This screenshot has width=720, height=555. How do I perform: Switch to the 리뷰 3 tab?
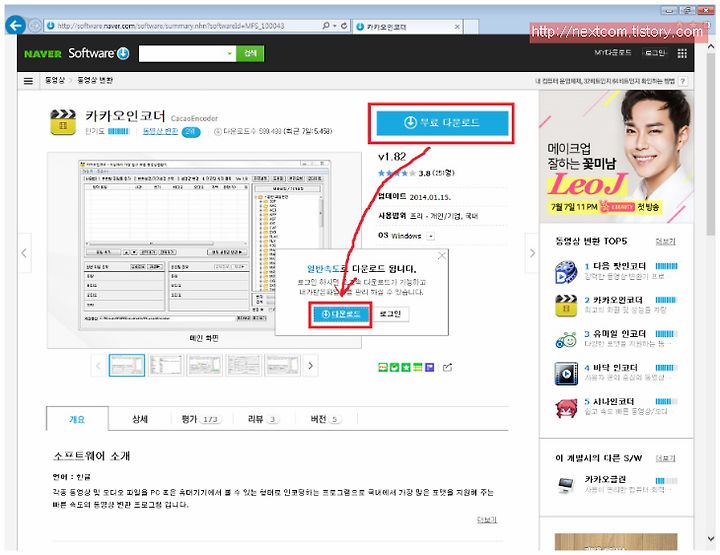(263, 419)
